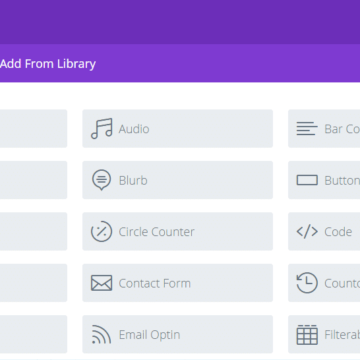Select the Email Optin module
360x360 pixels.
point(177,334)
